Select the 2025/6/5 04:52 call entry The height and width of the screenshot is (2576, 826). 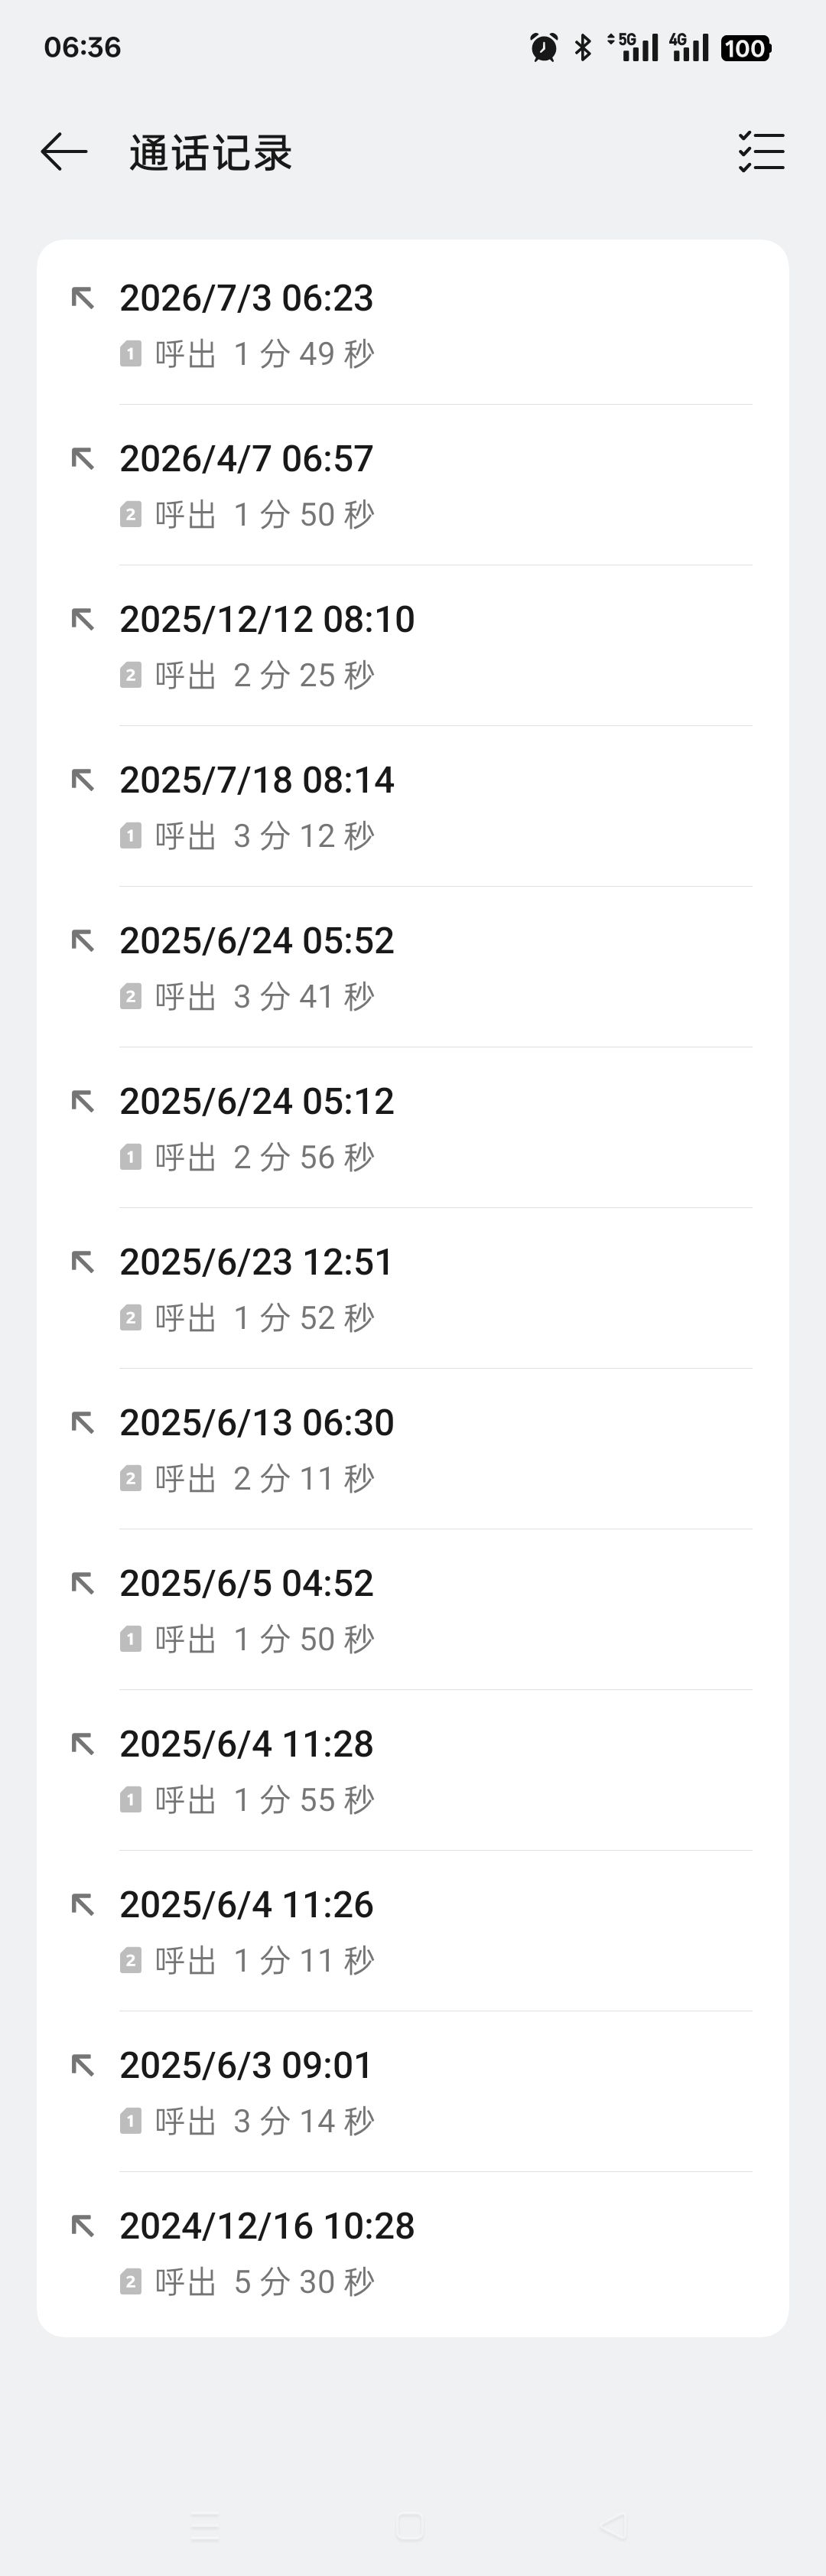tap(413, 1610)
